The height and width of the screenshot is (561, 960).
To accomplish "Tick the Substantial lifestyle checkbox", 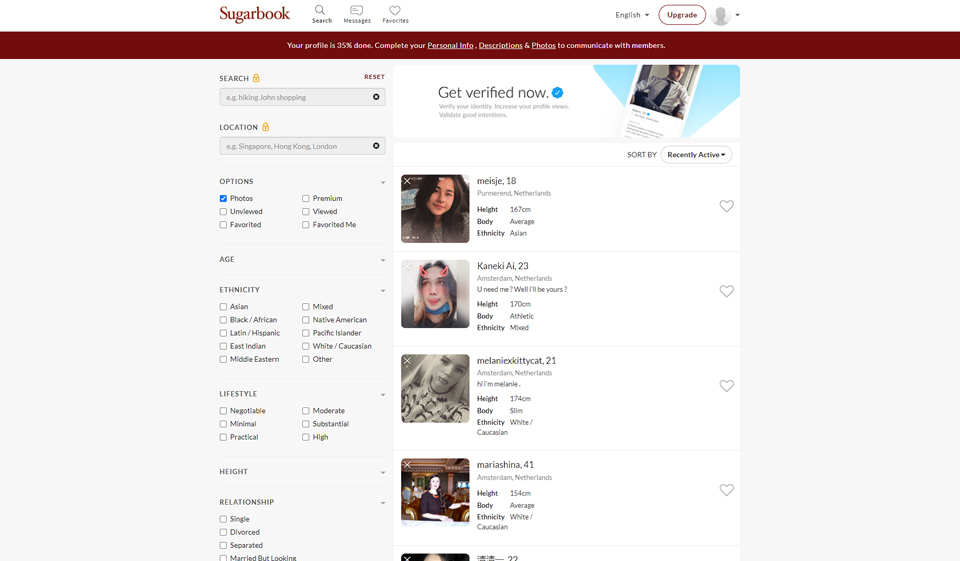I will click(x=306, y=424).
